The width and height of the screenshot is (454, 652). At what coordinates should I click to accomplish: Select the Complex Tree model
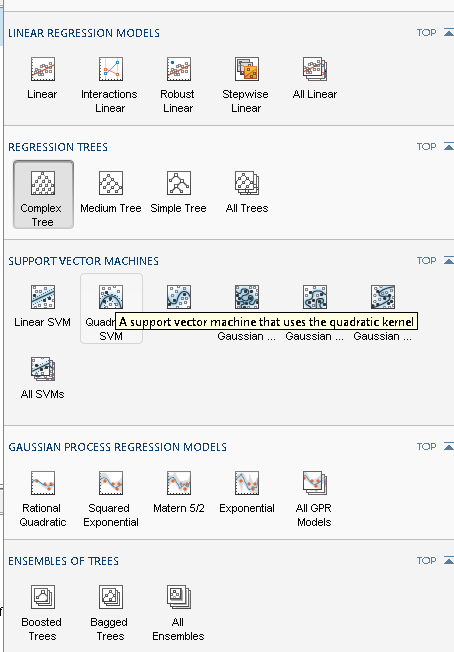click(x=43, y=194)
